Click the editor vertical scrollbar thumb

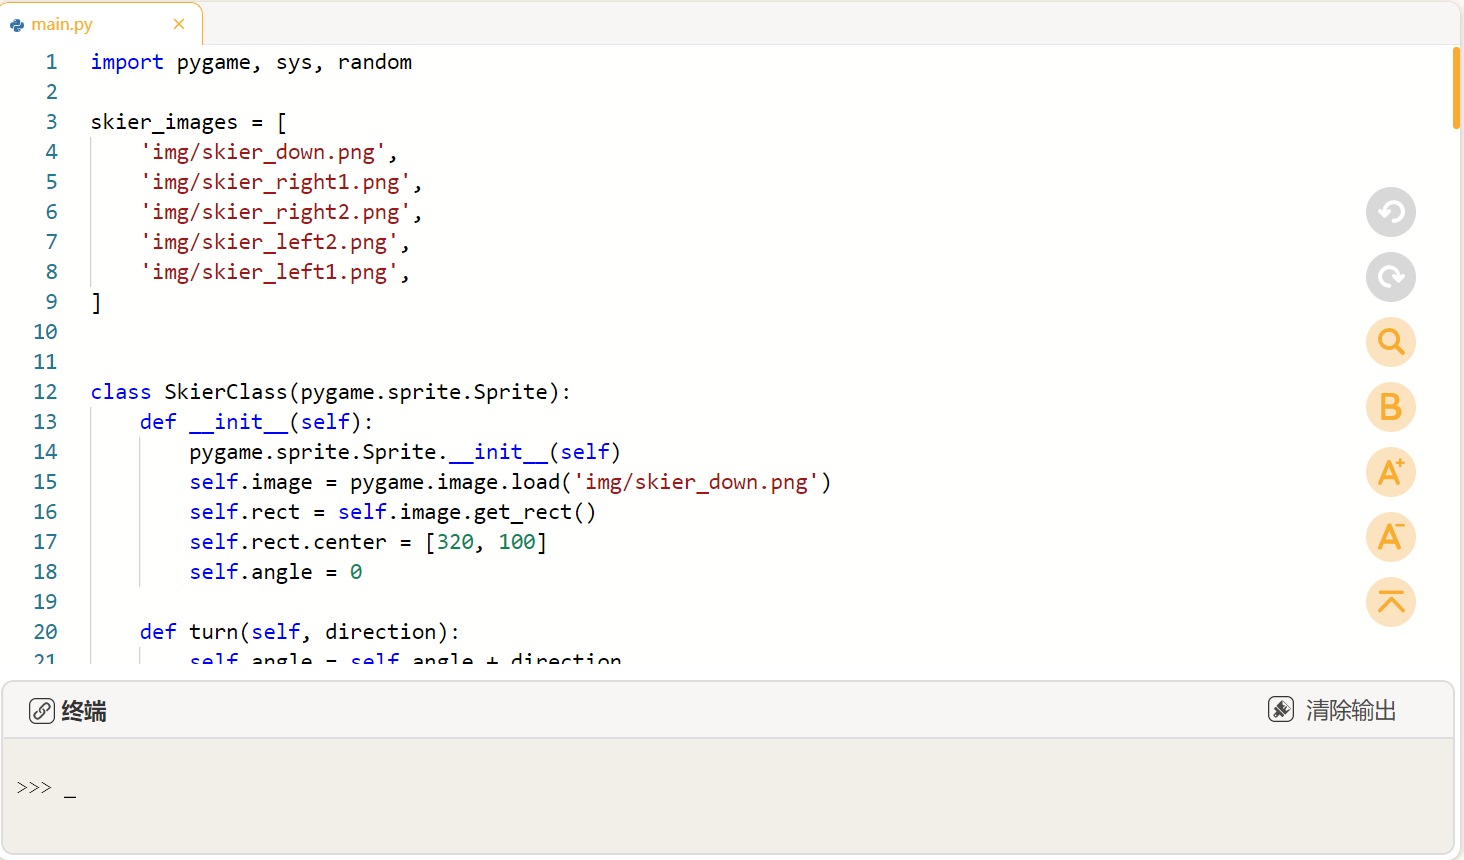pyautogui.click(x=1457, y=88)
